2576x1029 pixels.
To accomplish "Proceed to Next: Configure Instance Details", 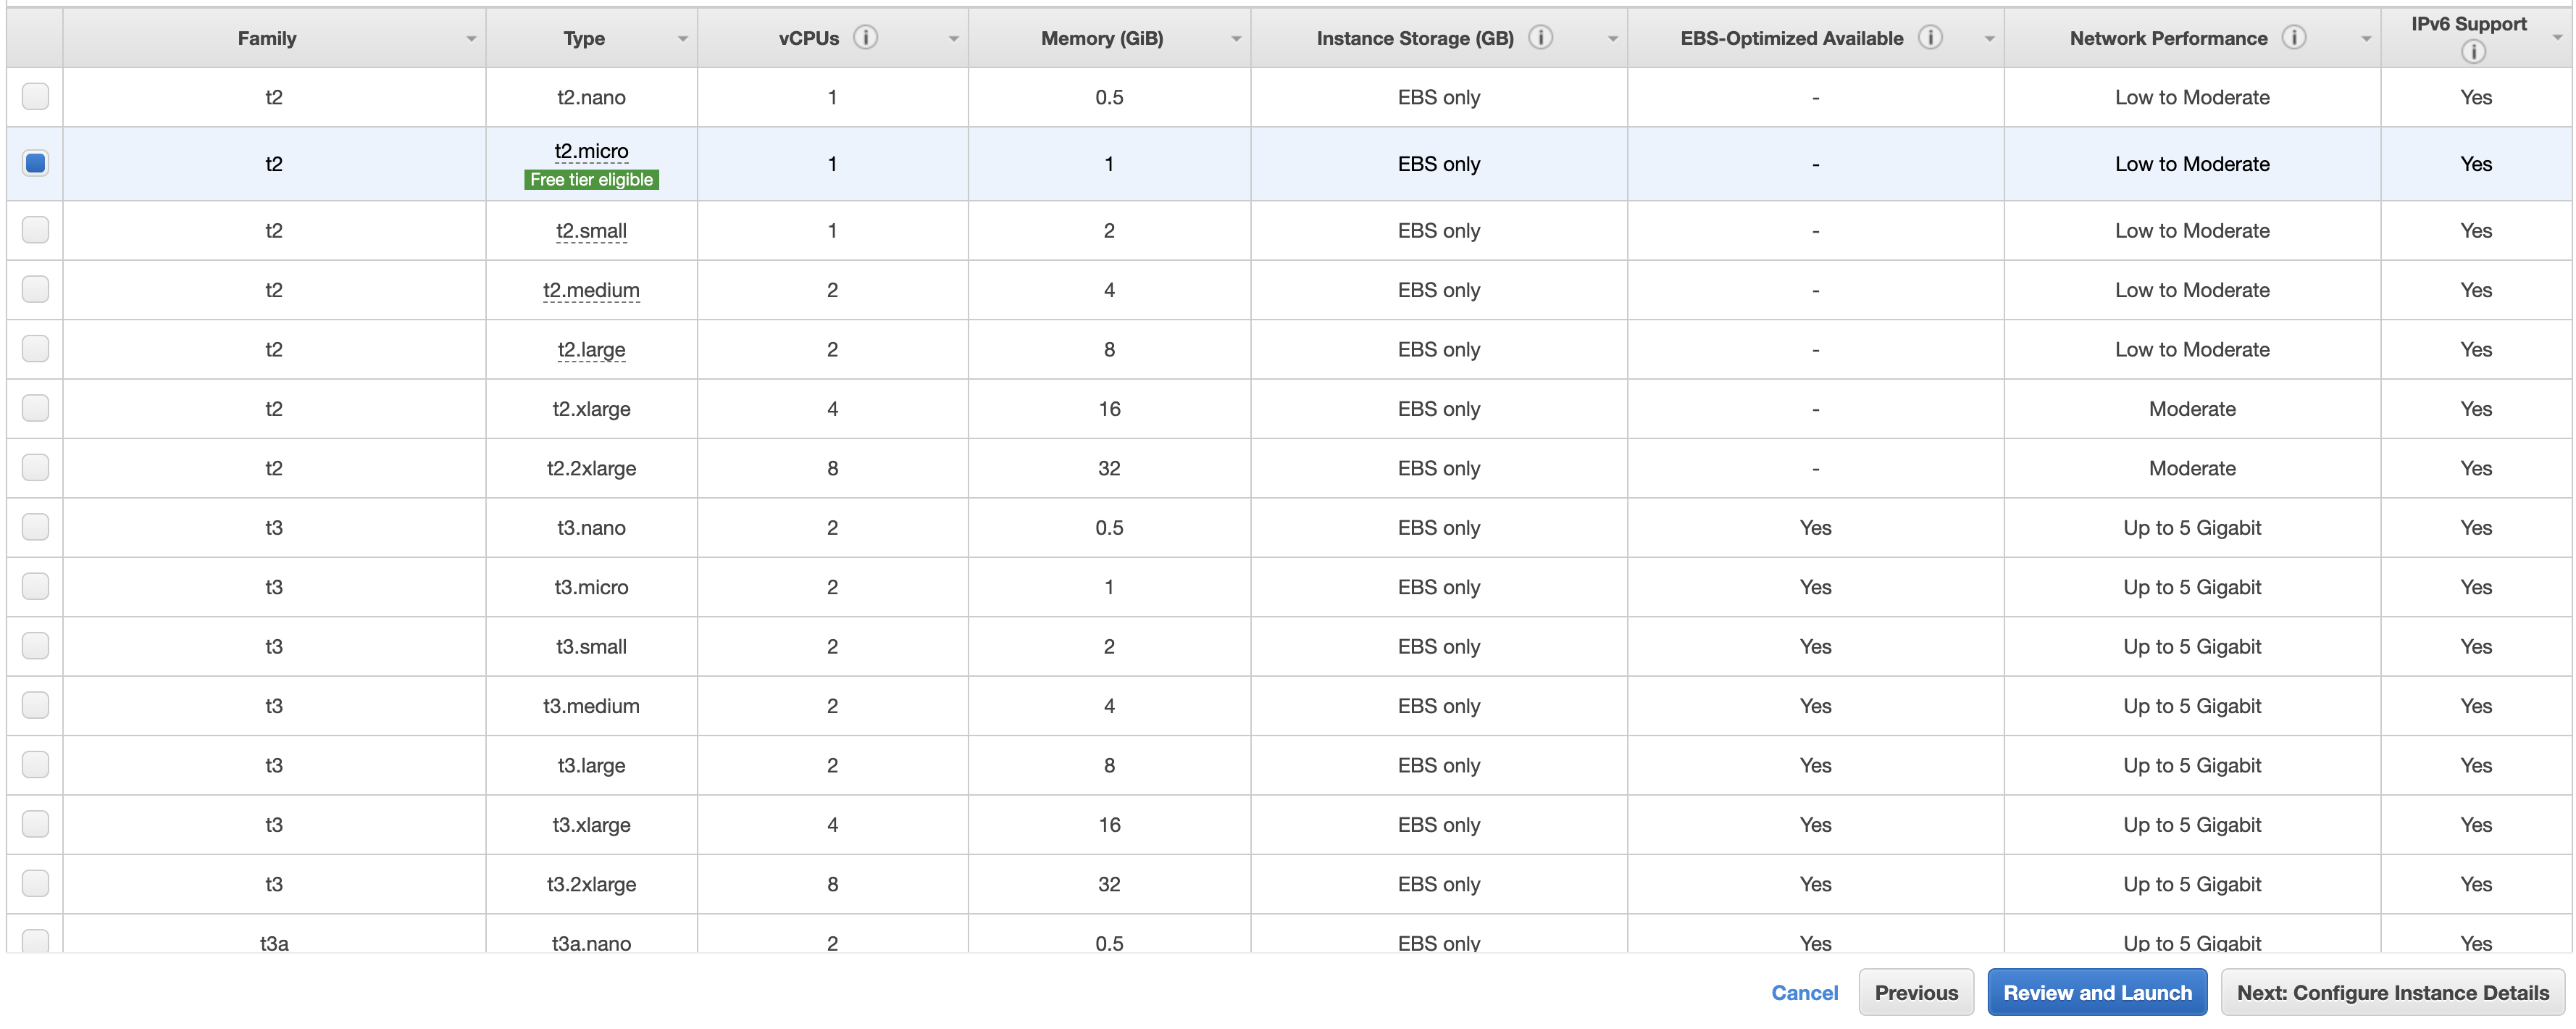I will 2393,992.
